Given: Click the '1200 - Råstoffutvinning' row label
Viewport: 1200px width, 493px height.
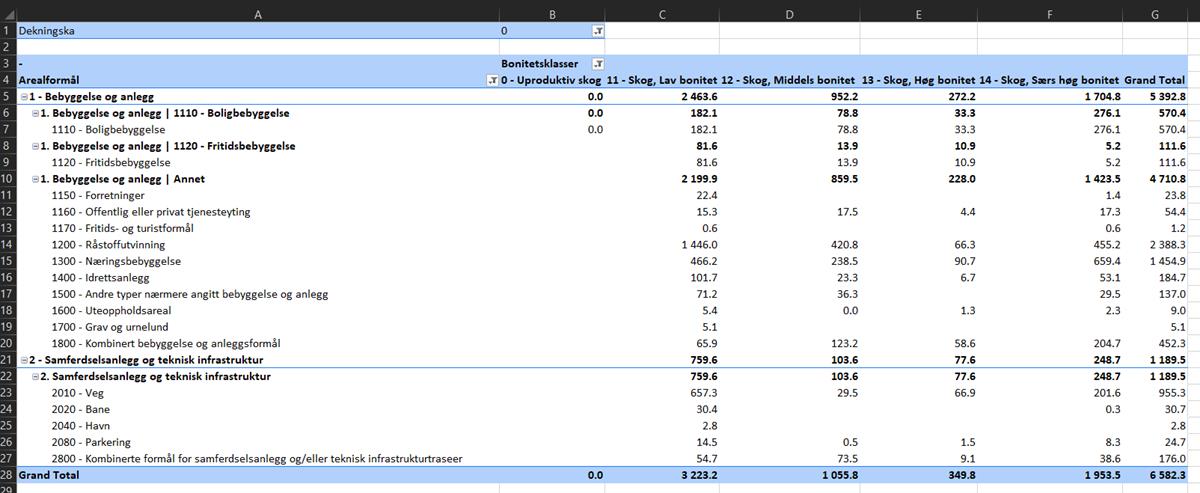Looking at the screenshot, I should coord(108,244).
